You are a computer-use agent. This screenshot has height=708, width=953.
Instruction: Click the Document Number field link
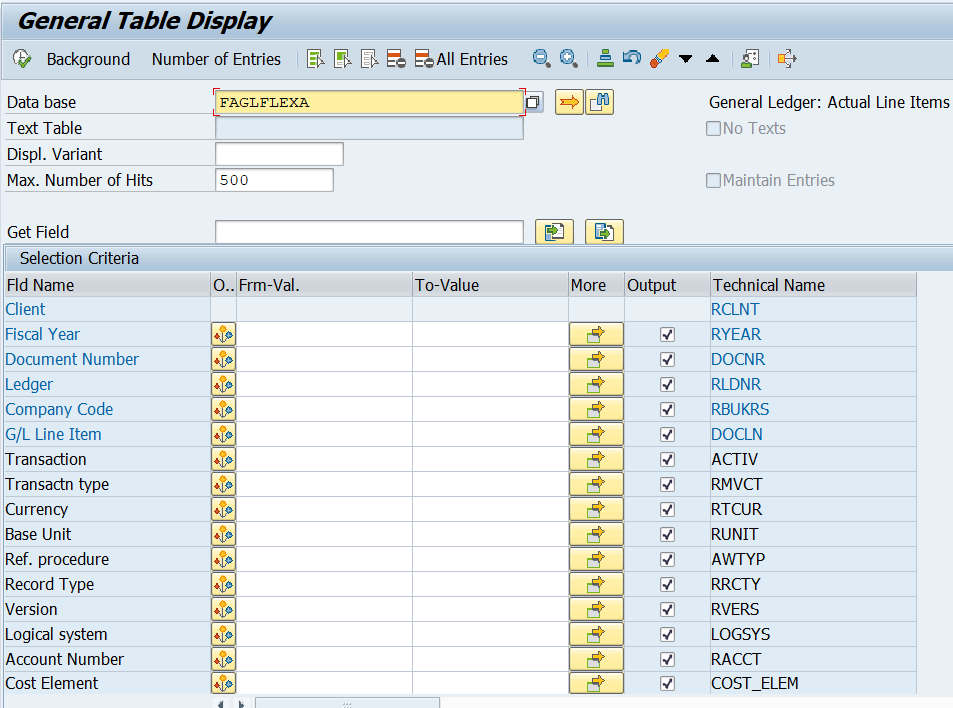pos(72,359)
